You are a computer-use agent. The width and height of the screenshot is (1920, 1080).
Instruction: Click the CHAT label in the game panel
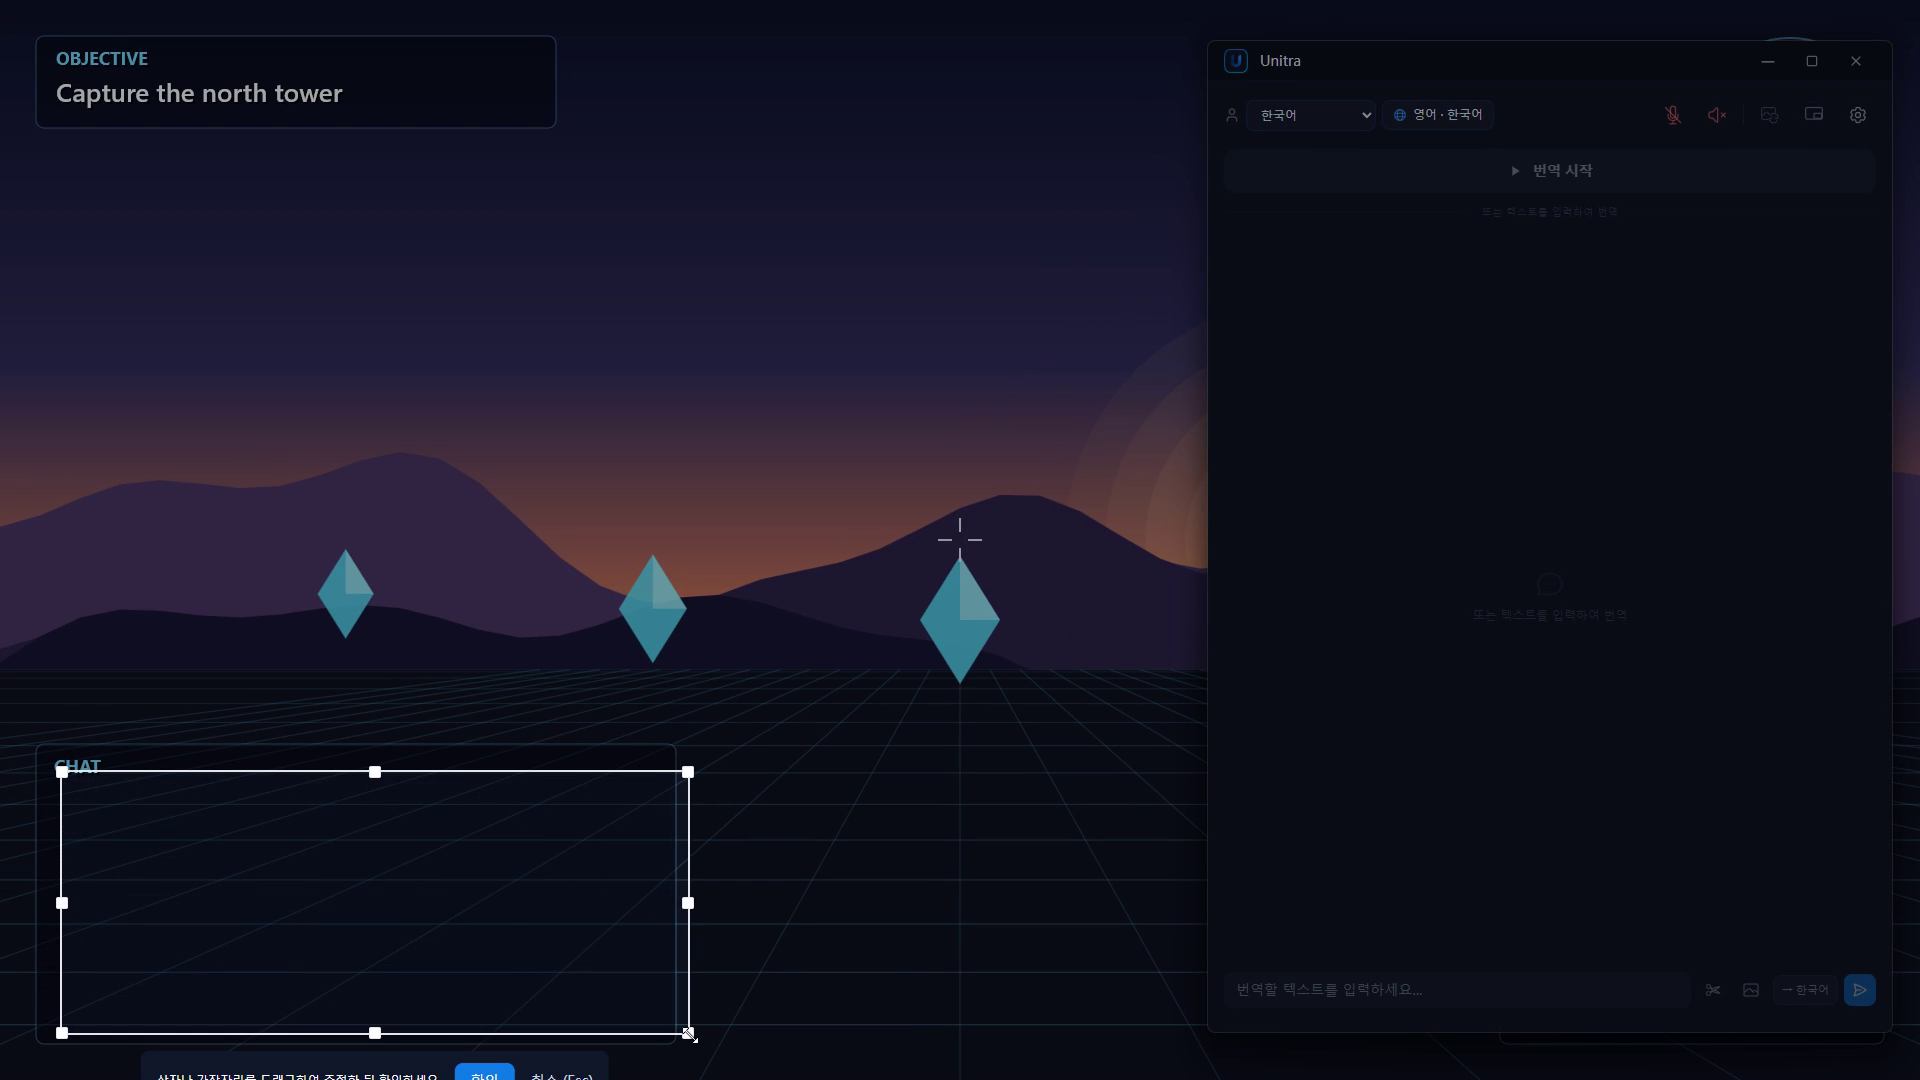[78, 766]
